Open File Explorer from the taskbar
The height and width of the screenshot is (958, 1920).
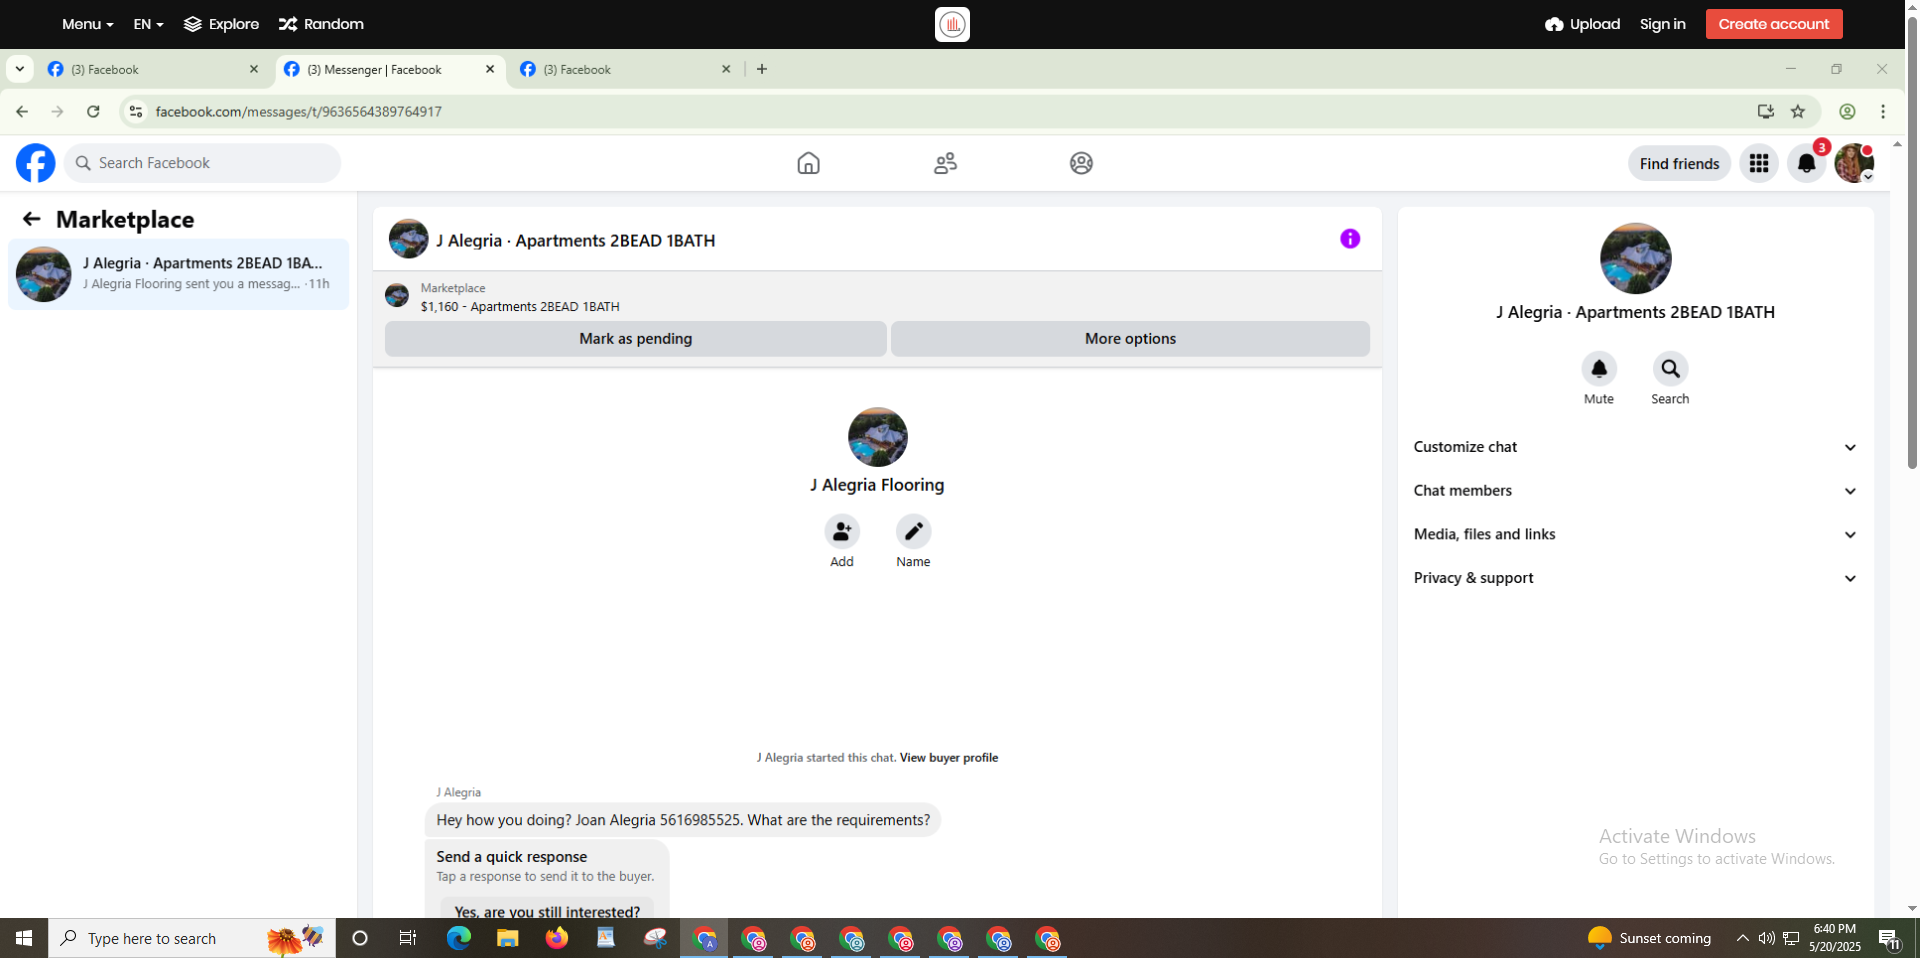click(507, 938)
